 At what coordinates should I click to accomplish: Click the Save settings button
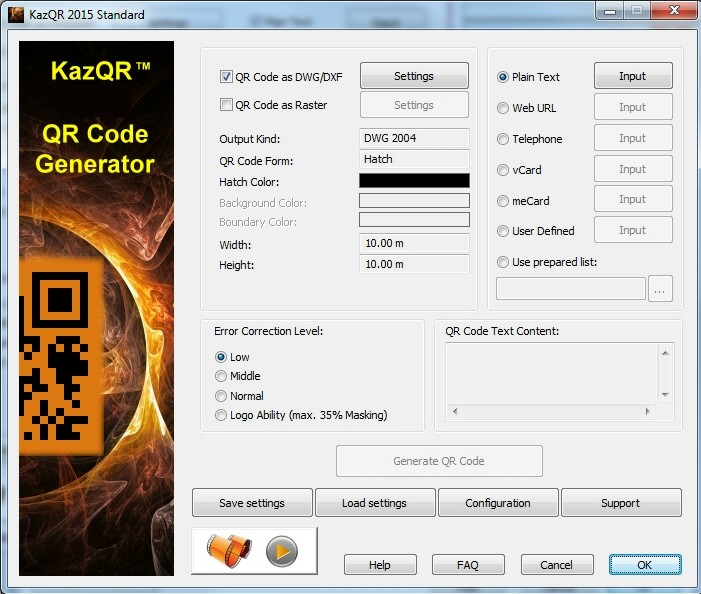coord(252,503)
